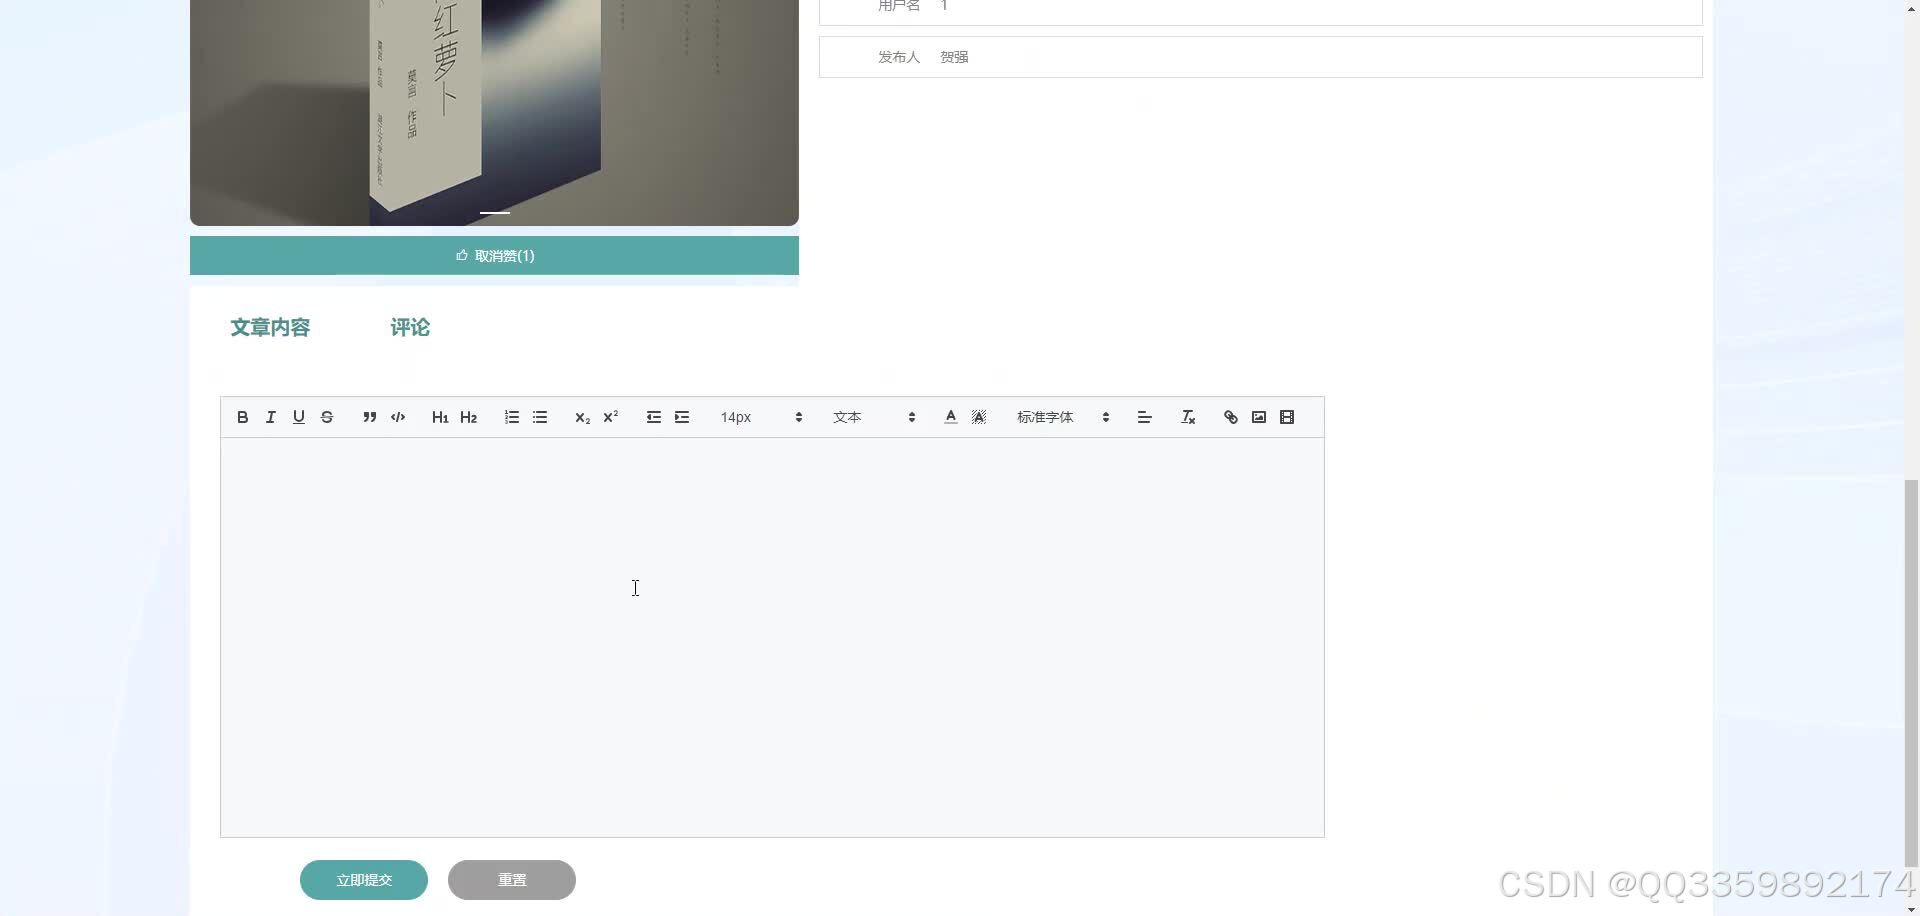Screen dimensions: 1920x916
Task: Clear text formatting
Action: [x=1187, y=417]
